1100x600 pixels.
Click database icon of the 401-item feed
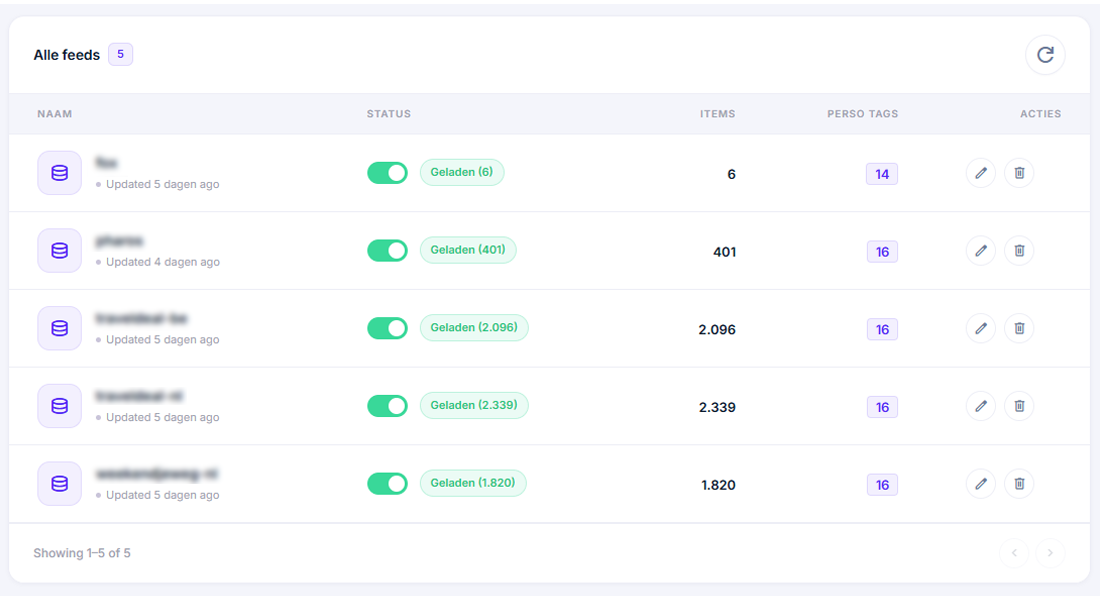pyautogui.click(x=60, y=251)
